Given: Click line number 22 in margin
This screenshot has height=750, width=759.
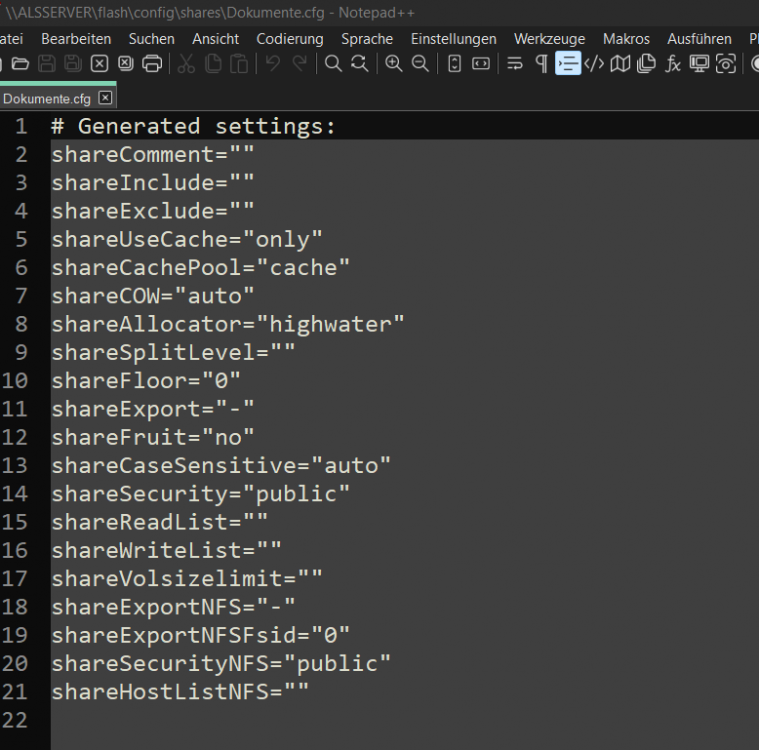Looking at the screenshot, I should [15, 720].
